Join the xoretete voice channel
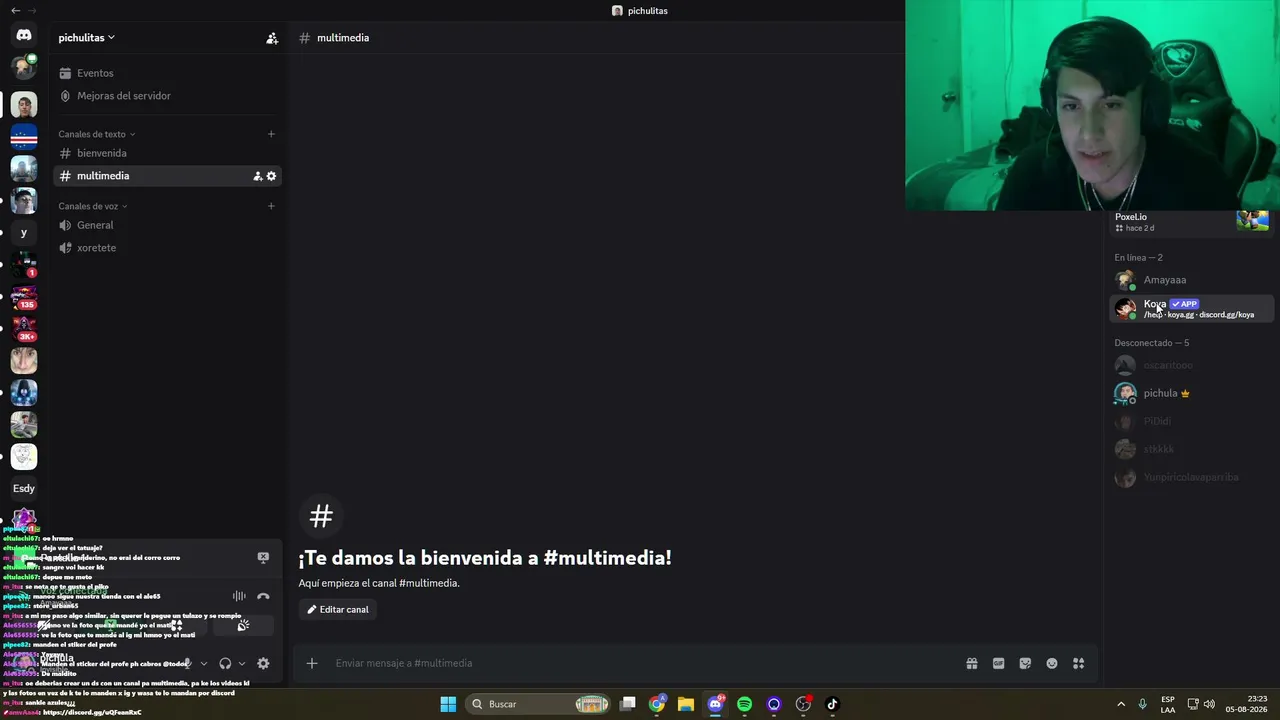1280x720 pixels. (x=167, y=248)
